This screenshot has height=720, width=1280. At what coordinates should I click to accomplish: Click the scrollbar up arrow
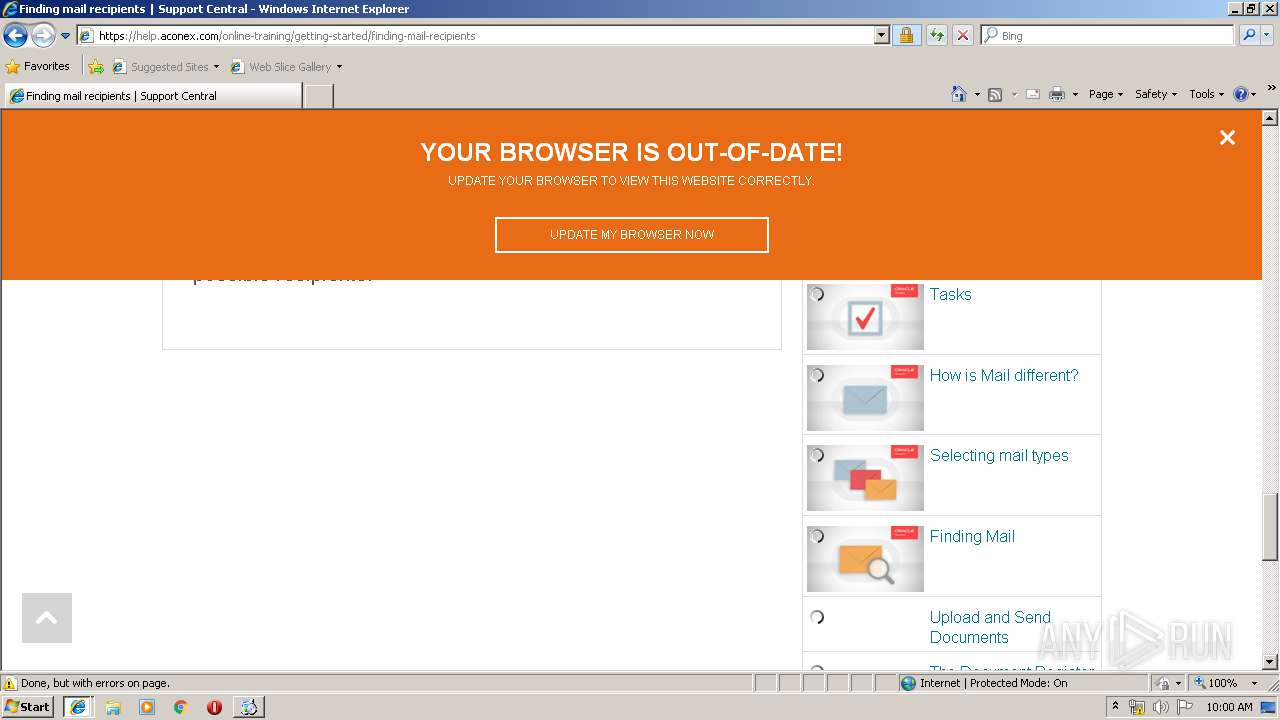click(1270, 117)
